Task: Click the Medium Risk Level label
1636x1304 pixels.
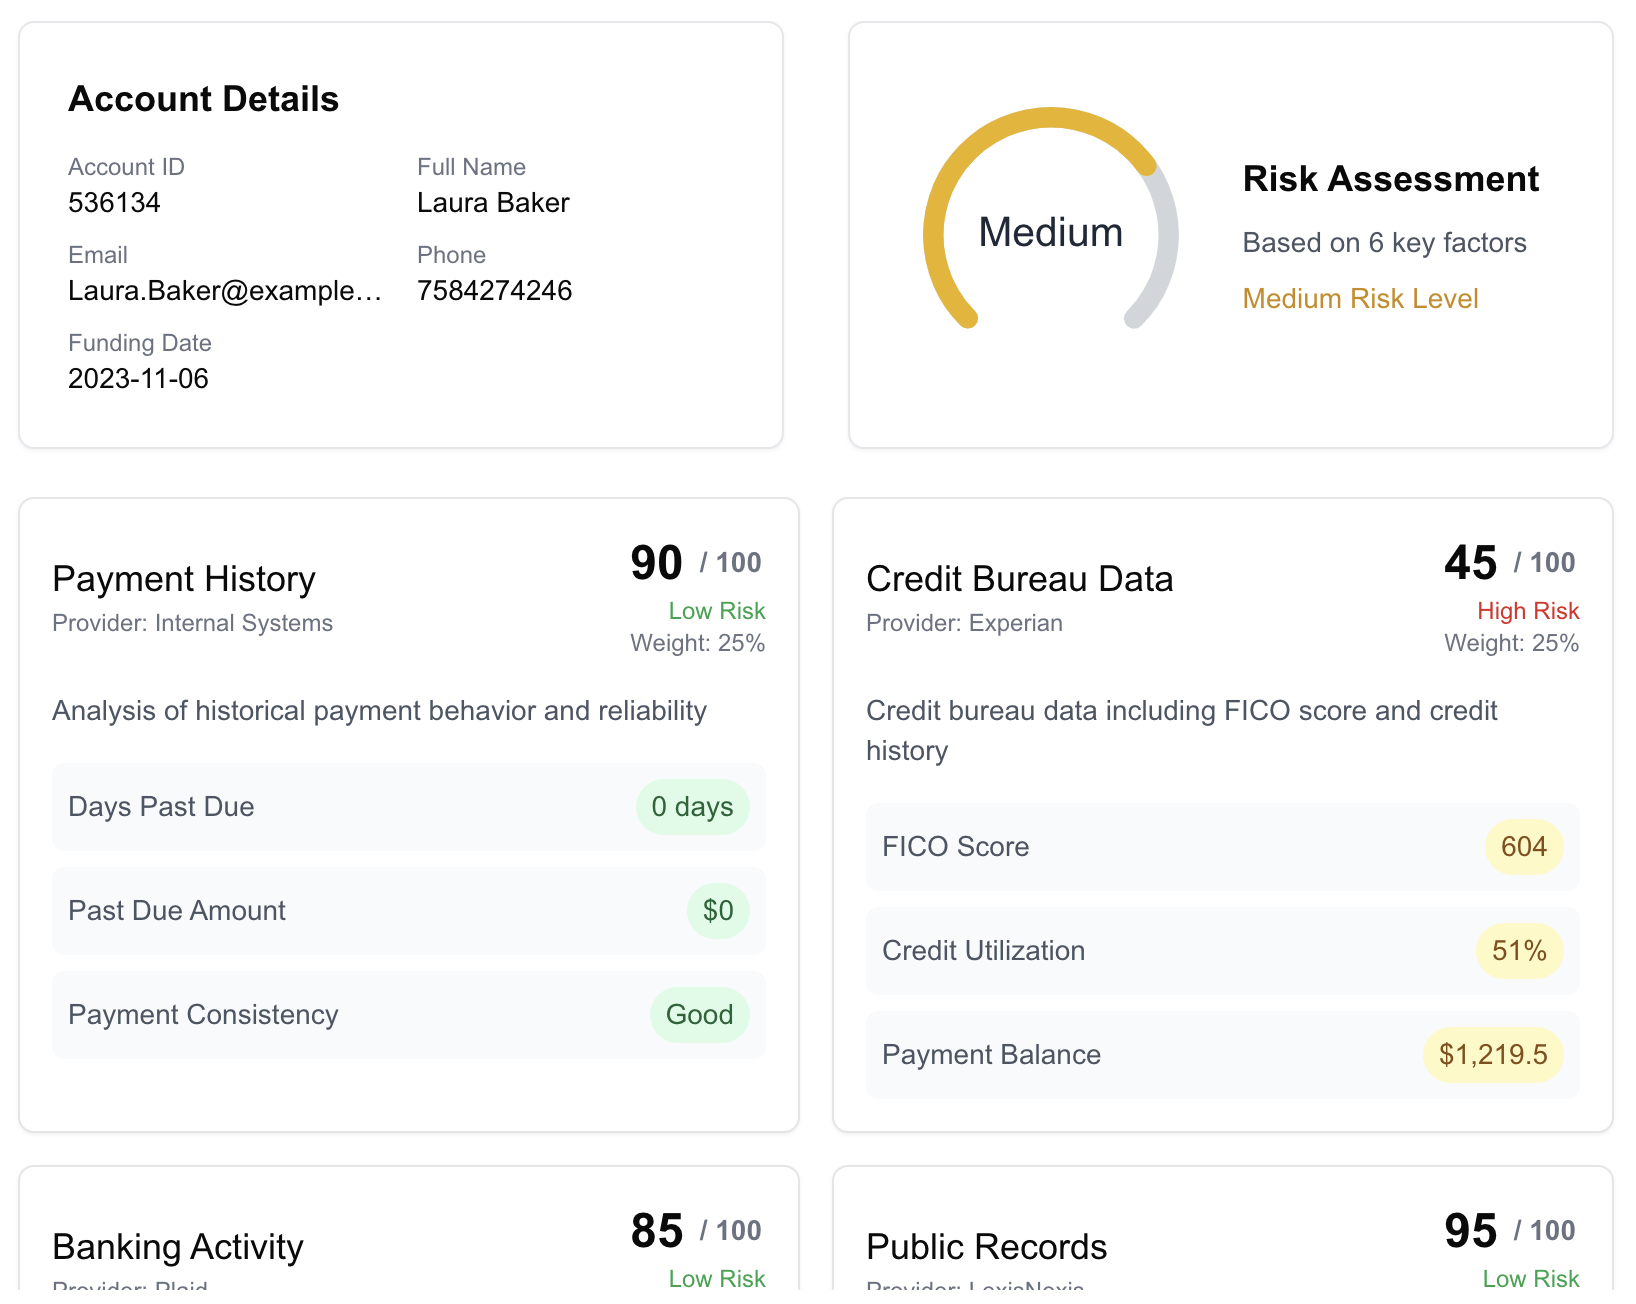Action: (1360, 299)
